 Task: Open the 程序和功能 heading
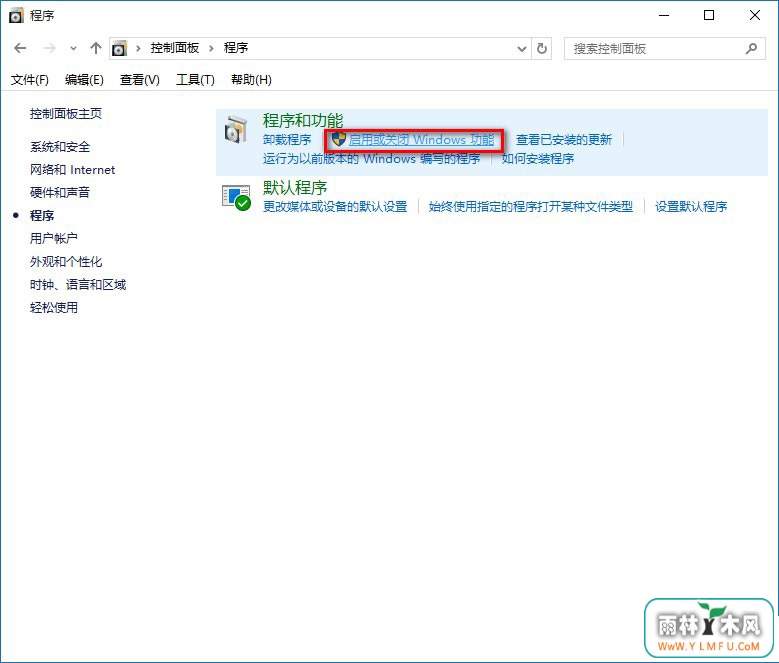(303, 120)
